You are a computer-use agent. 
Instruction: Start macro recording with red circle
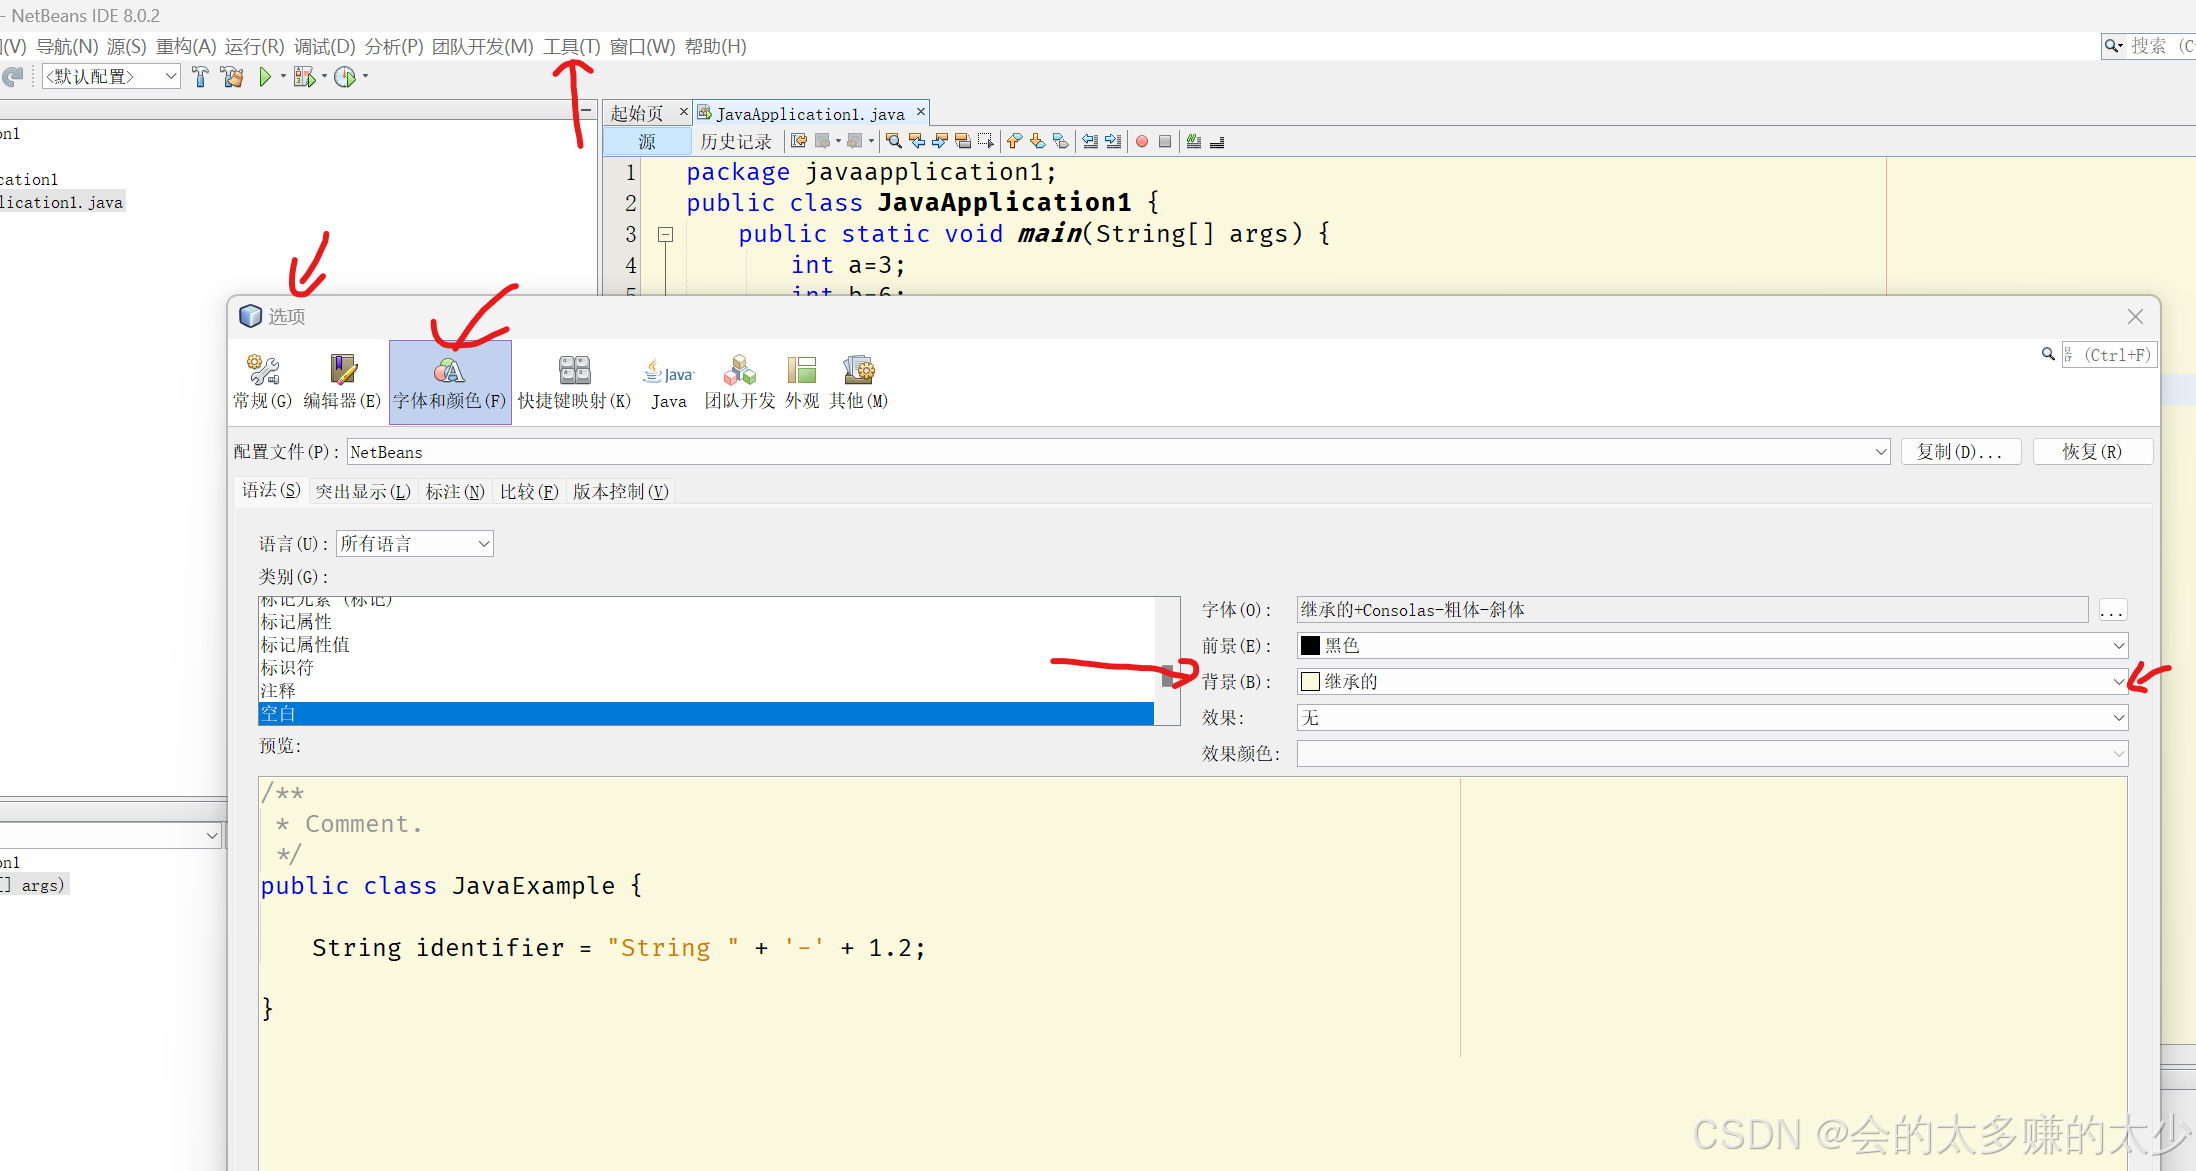(x=1142, y=142)
